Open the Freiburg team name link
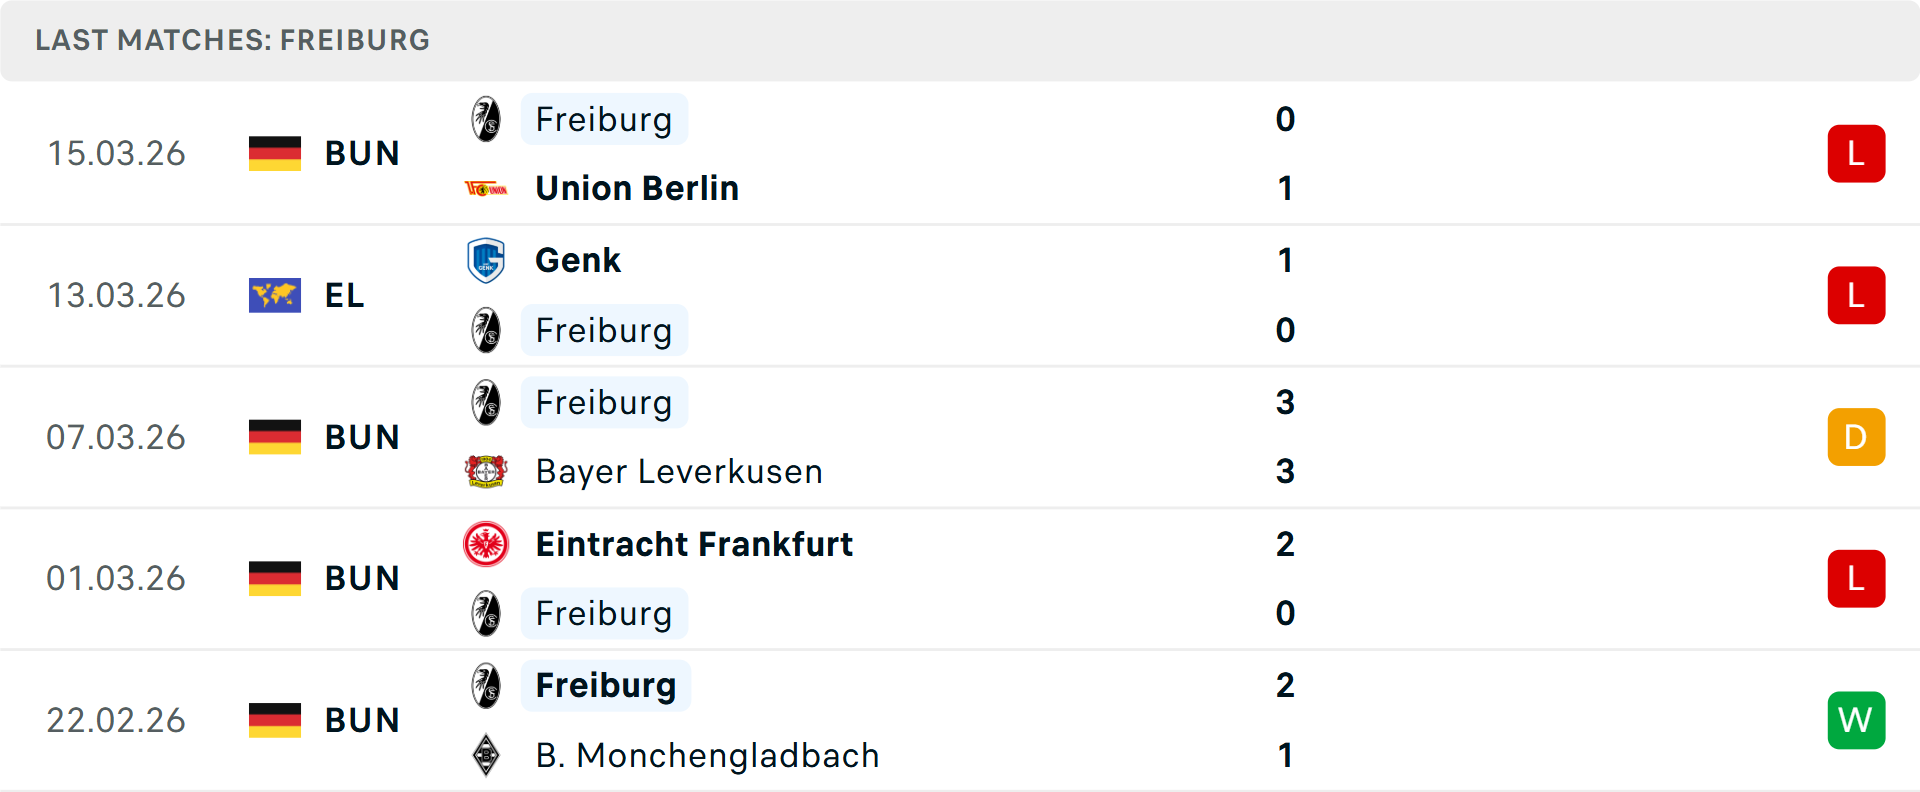This screenshot has width=1920, height=792. click(604, 119)
